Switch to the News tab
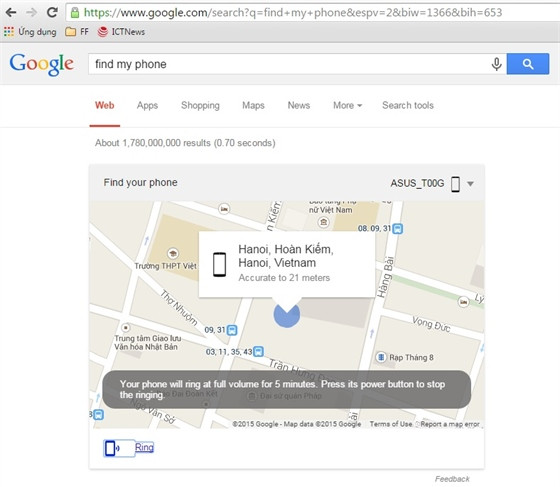The width and height of the screenshot is (560, 487). point(299,105)
